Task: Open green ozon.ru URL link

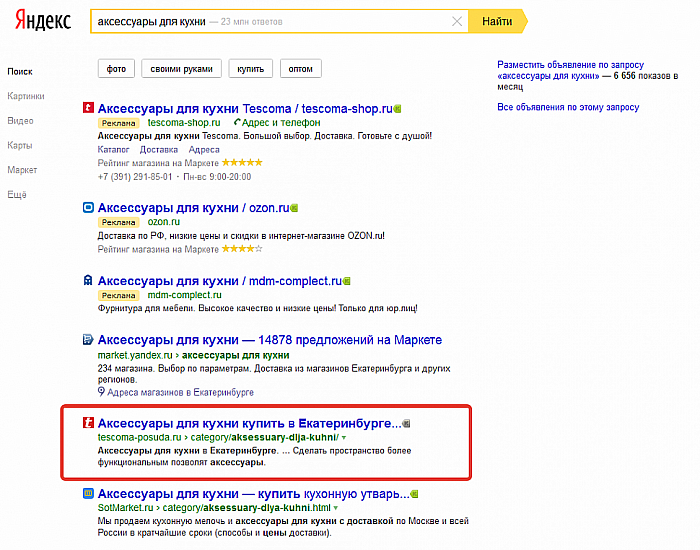Action: click(164, 221)
